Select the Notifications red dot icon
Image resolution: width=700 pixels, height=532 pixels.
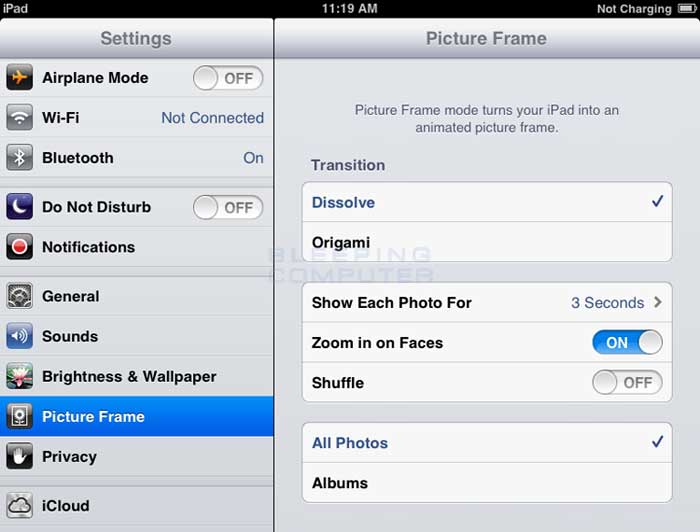point(19,246)
